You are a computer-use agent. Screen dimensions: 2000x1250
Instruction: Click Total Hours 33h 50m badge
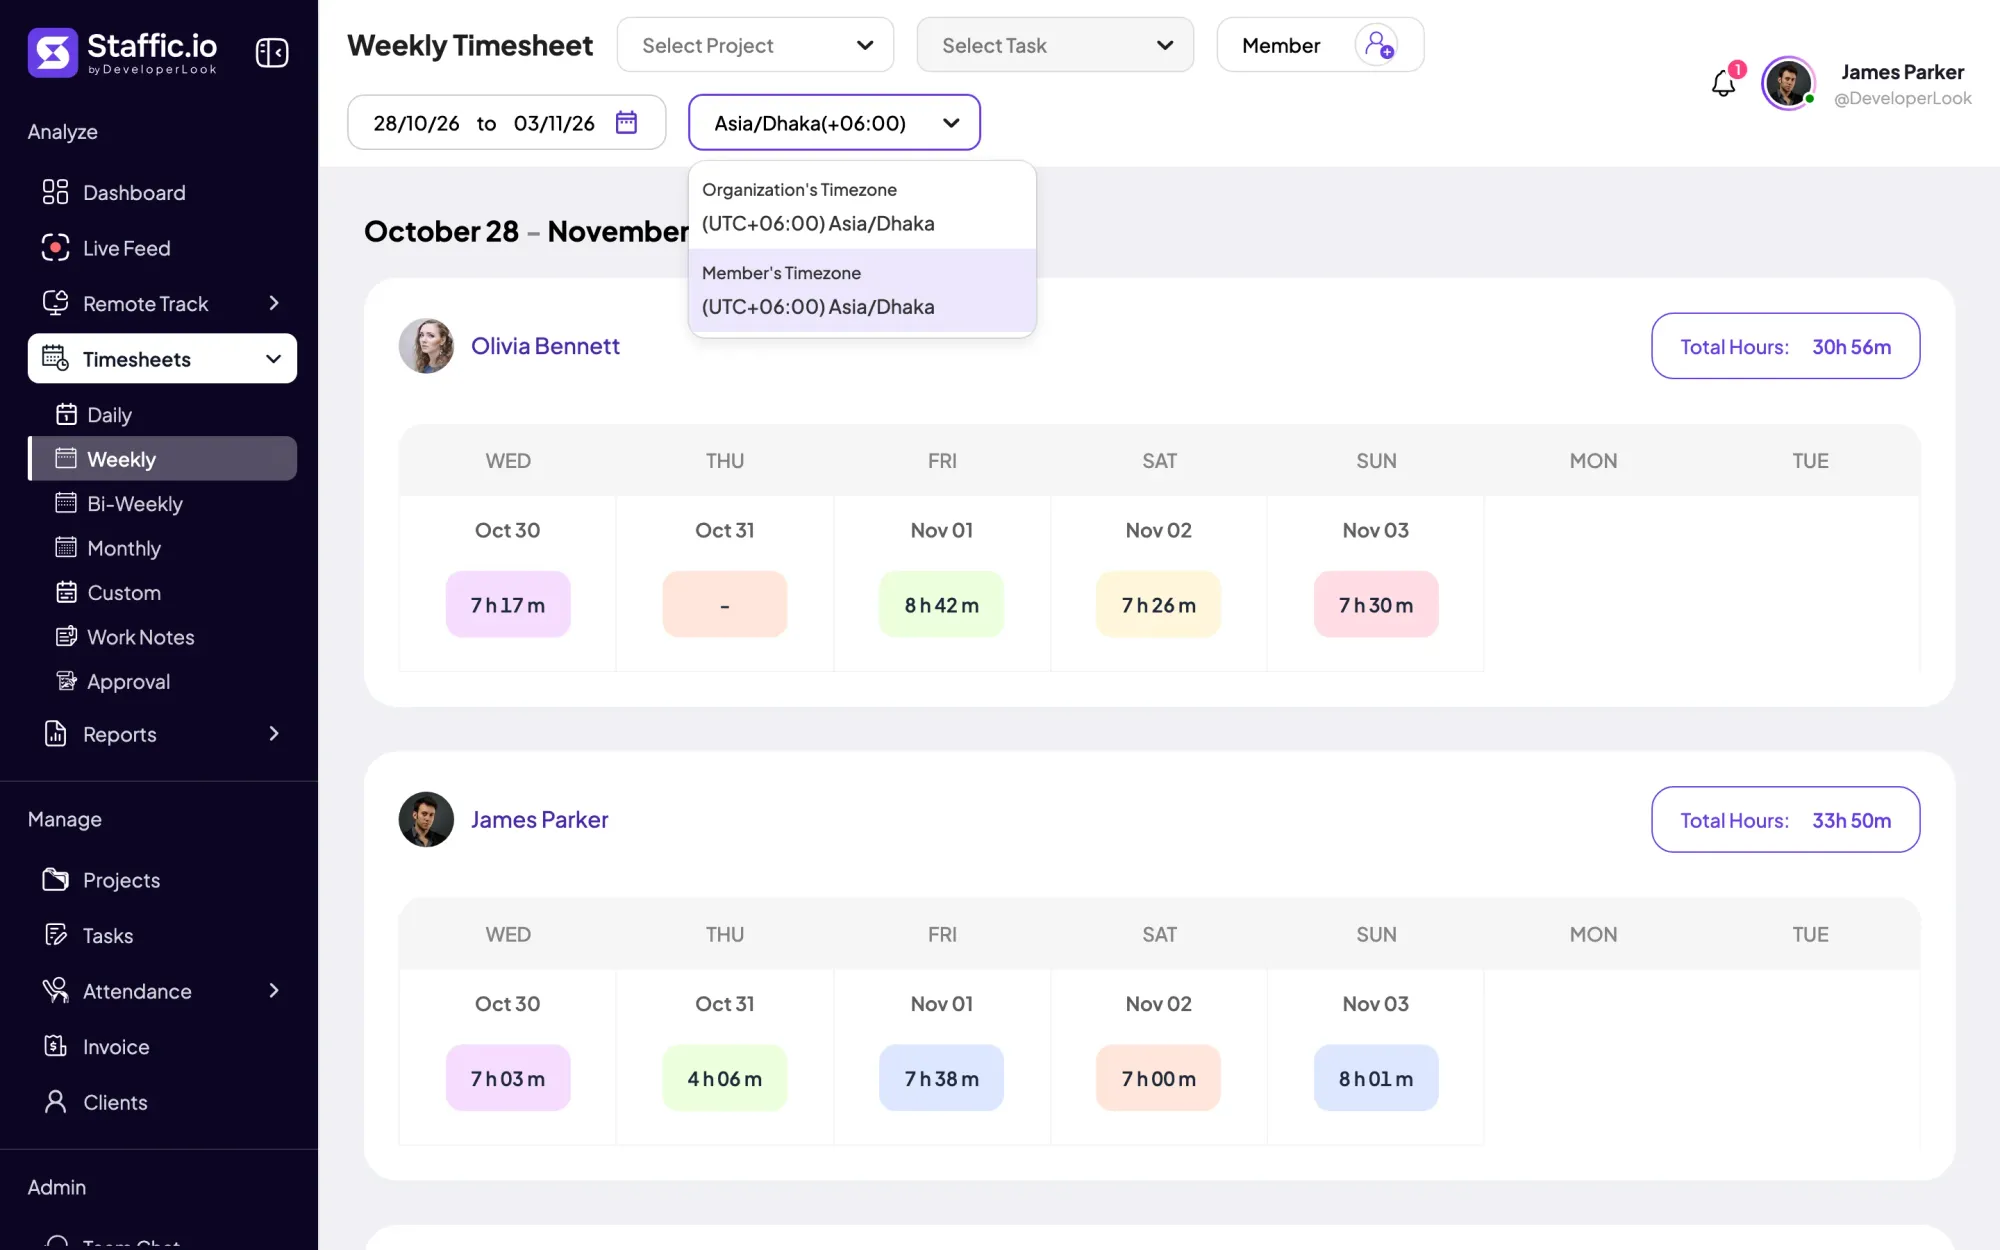click(x=1785, y=820)
